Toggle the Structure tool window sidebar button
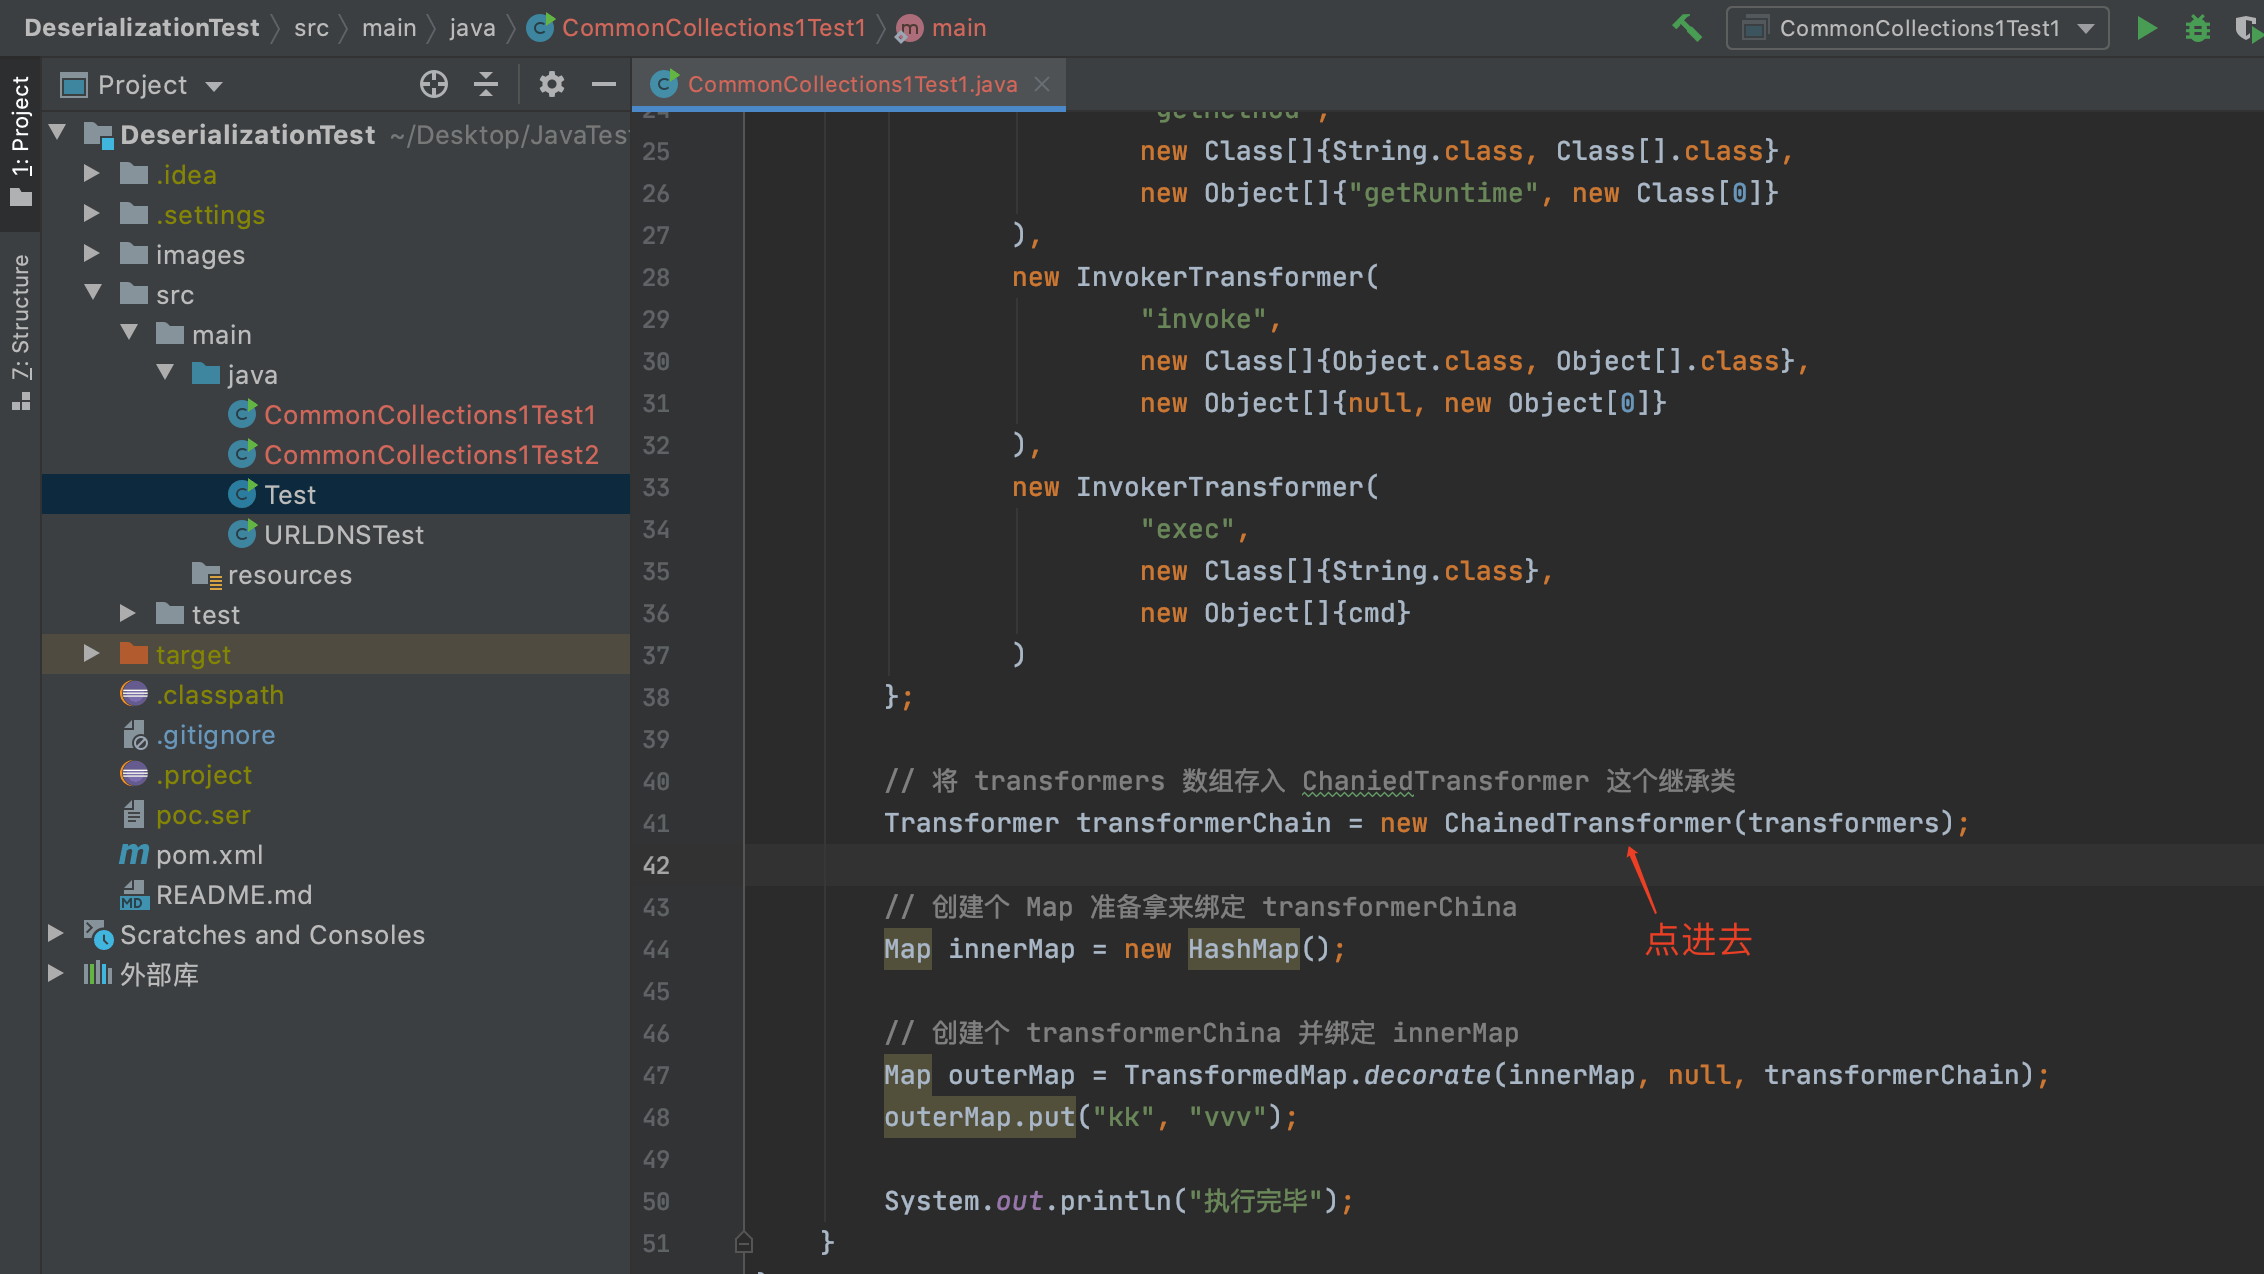 point(20,330)
